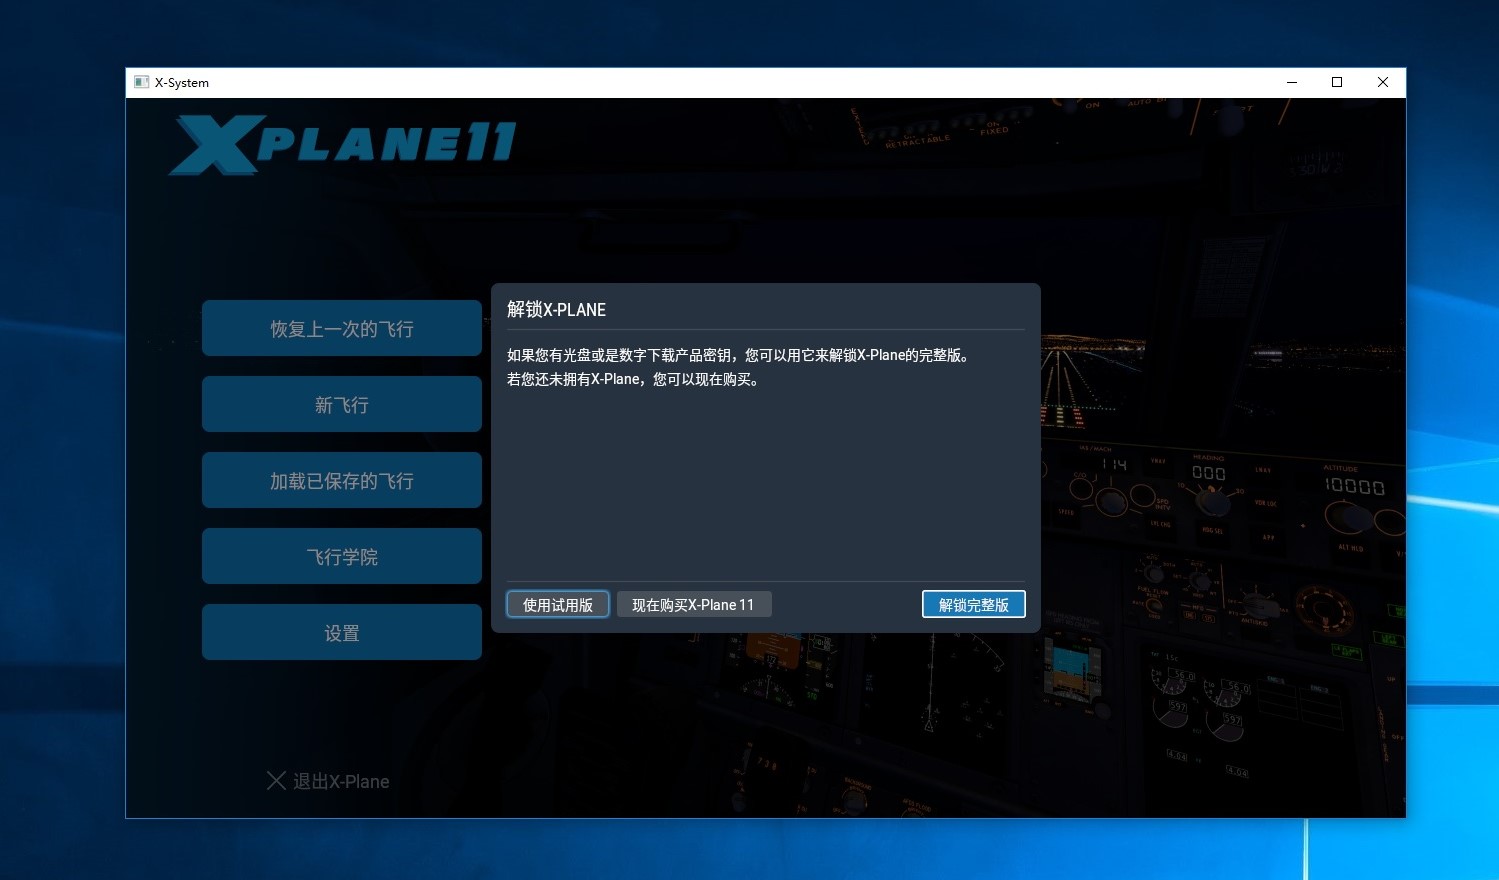Minimize the X-System window
The image size is (1499, 880).
(x=1291, y=82)
